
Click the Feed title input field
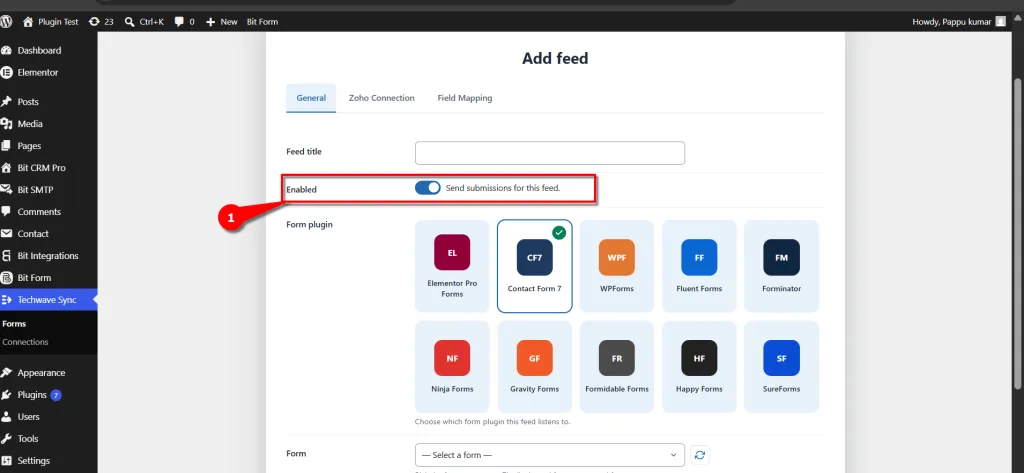pyautogui.click(x=550, y=153)
